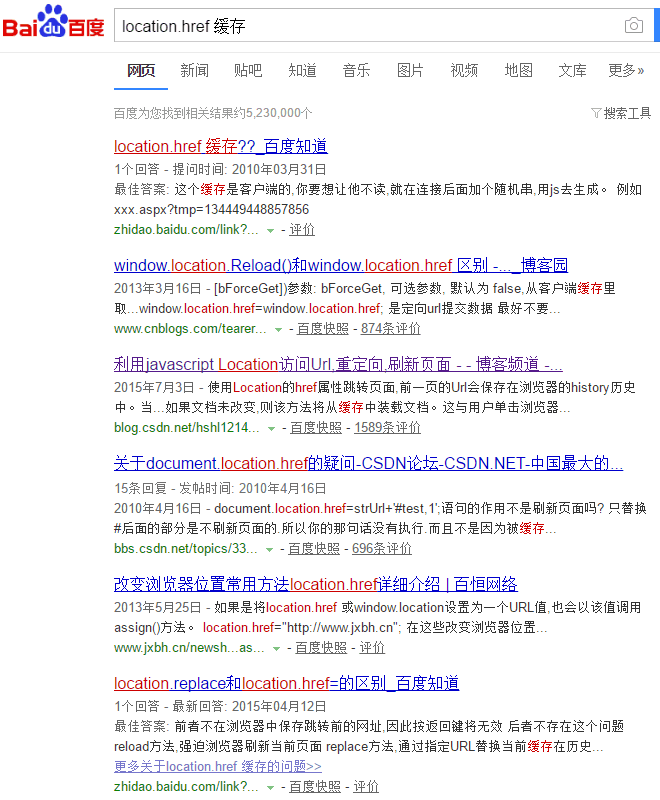Image resolution: width=660 pixels, height=800 pixels.
Task: Expand dropdown arrow next to www.jxbh.cn result
Action: (276, 648)
